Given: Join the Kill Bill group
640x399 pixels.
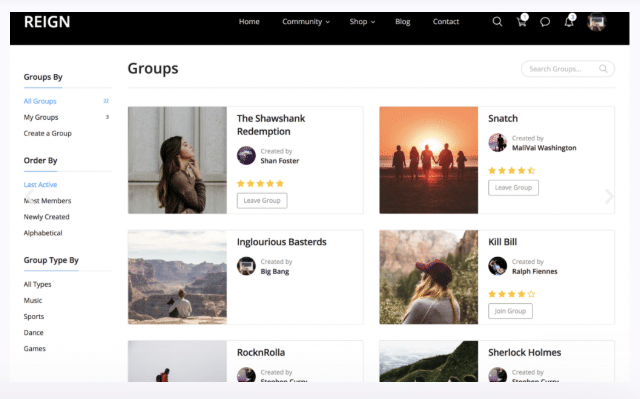Looking at the screenshot, I should [x=510, y=311].
